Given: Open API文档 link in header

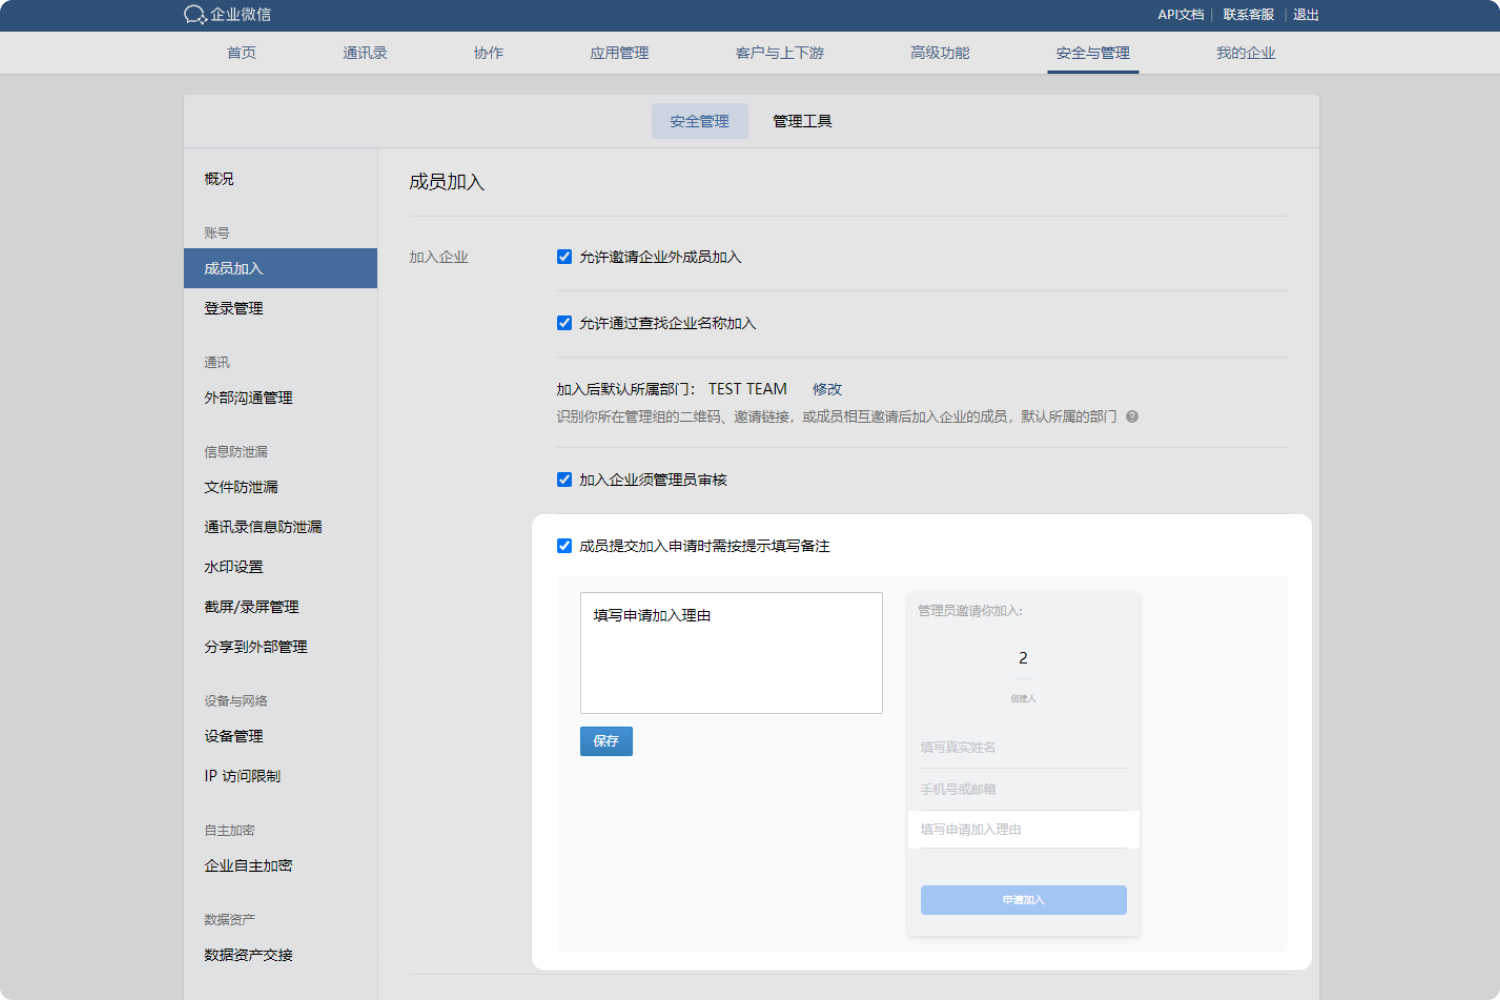Looking at the screenshot, I should pos(1180,15).
